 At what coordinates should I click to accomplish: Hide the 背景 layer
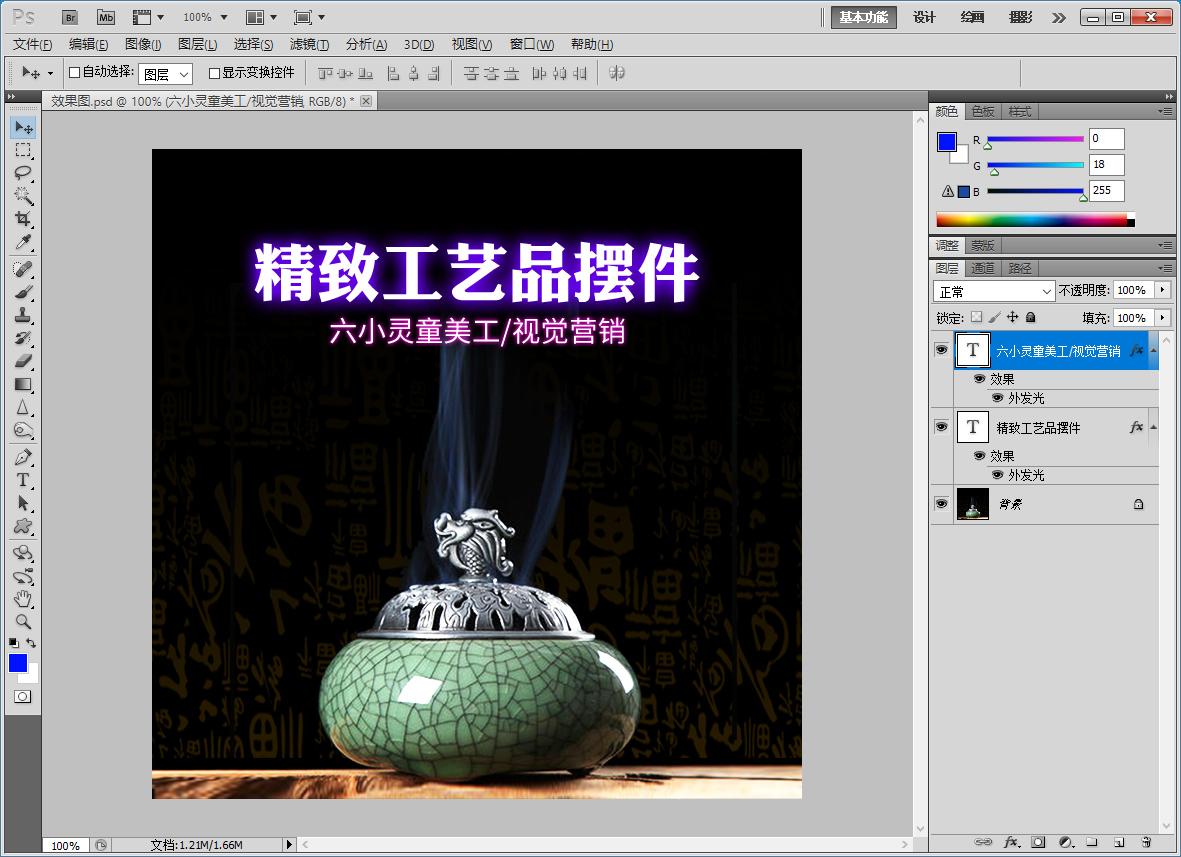click(941, 504)
